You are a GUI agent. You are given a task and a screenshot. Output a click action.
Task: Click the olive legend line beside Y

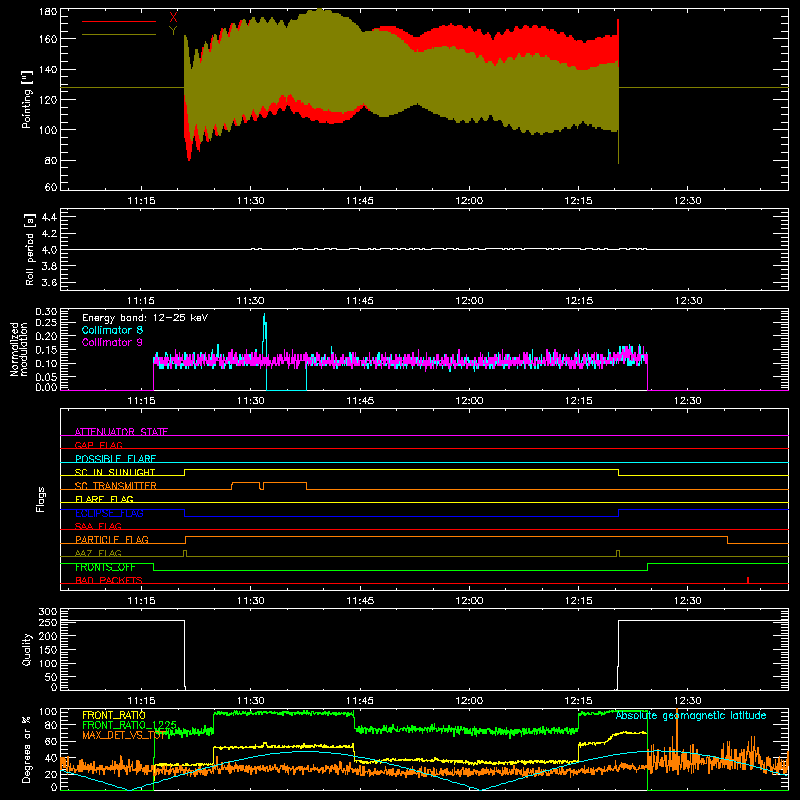118,35
